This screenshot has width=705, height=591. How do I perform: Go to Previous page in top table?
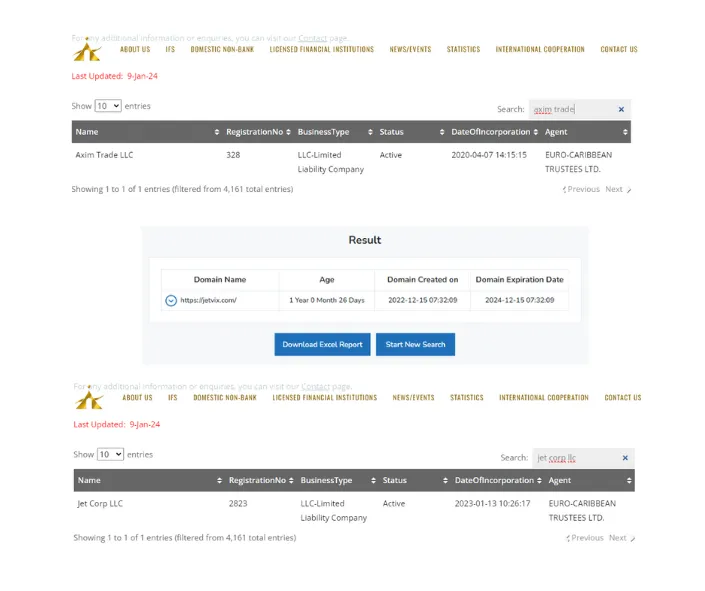(x=581, y=189)
